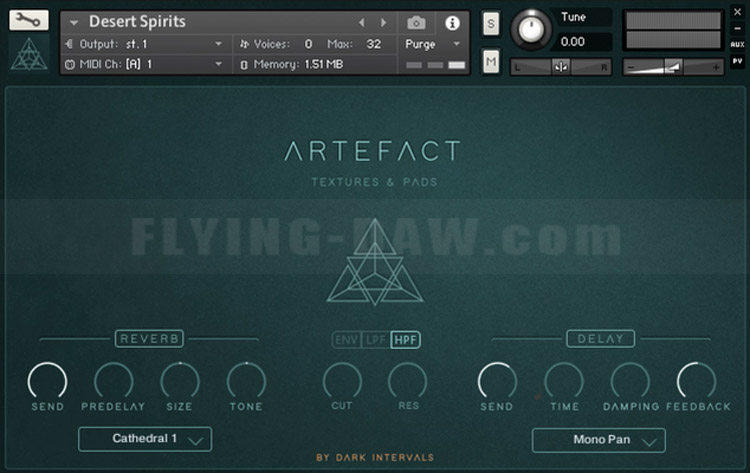Click the reverb PREDELAY knob
The height and width of the screenshot is (473, 750).
coord(113,381)
